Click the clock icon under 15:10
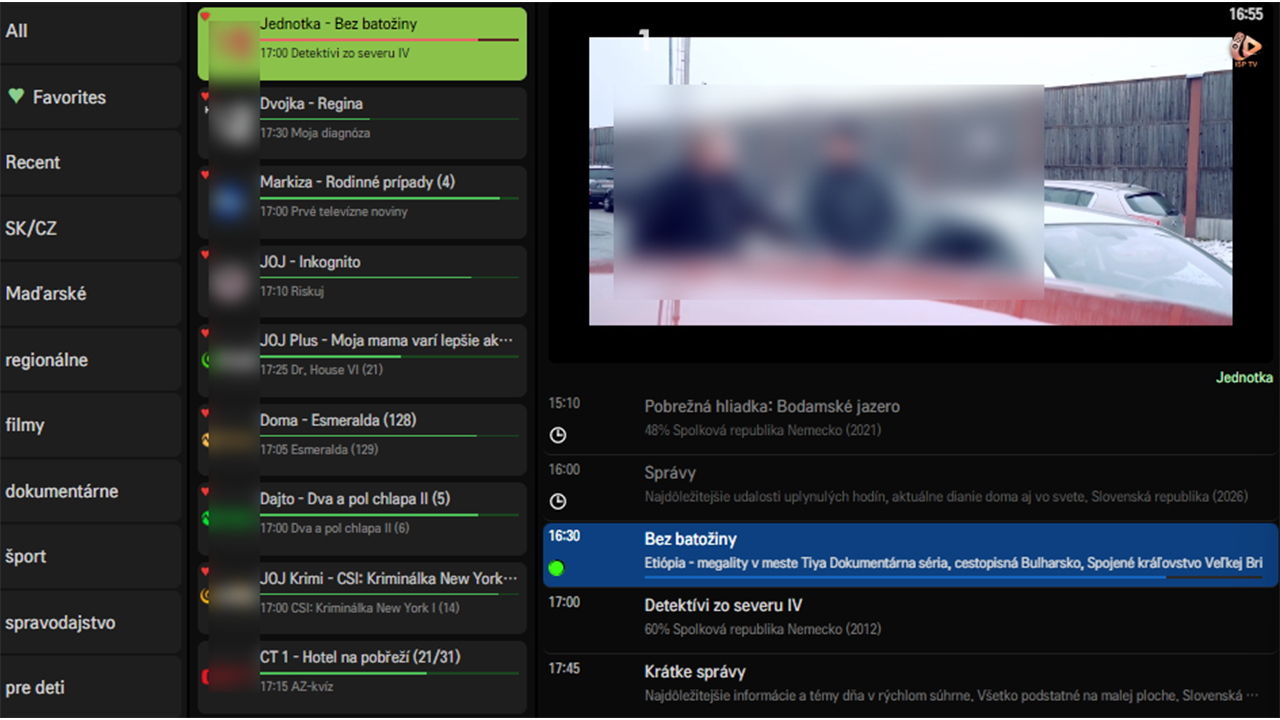This screenshot has height=720, width=1280. point(558,435)
